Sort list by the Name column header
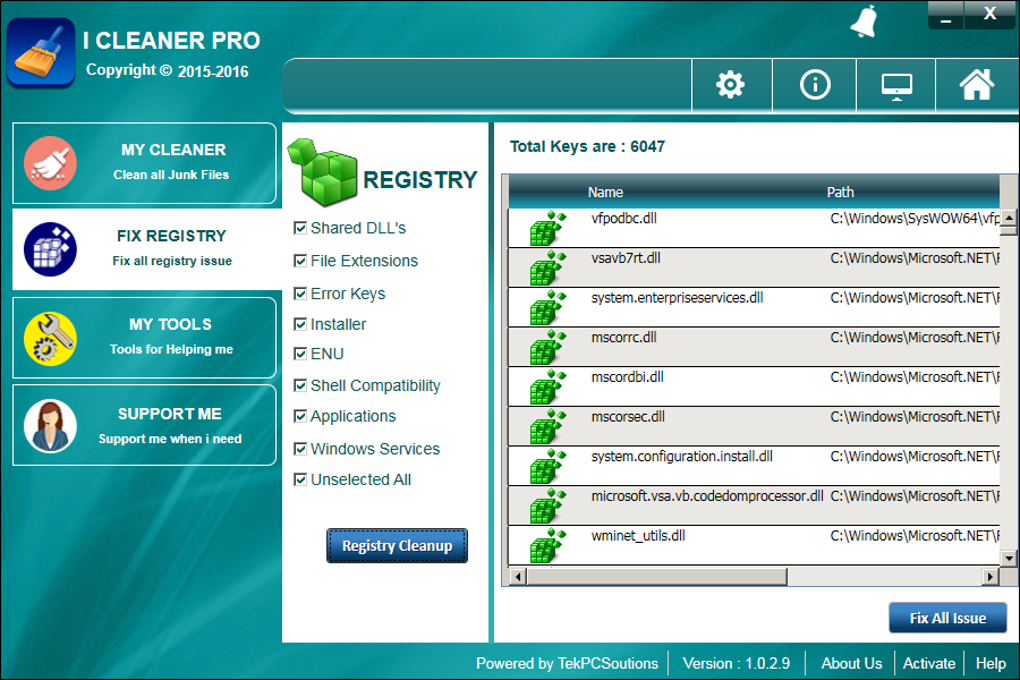 [605, 192]
